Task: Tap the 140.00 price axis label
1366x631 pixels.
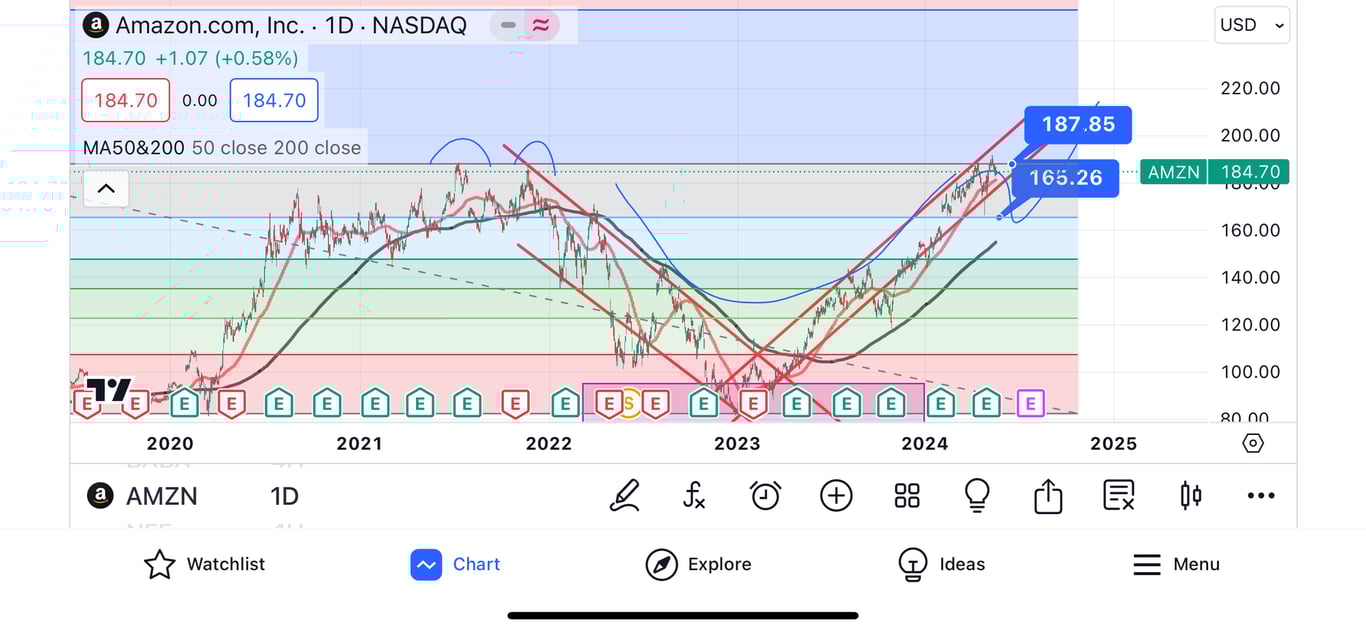Action: click(x=1250, y=277)
